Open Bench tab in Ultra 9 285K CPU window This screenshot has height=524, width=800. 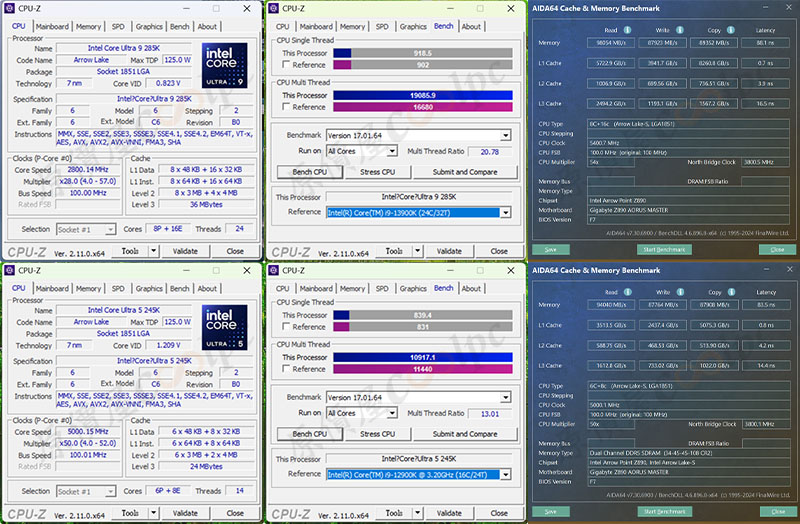click(180, 27)
